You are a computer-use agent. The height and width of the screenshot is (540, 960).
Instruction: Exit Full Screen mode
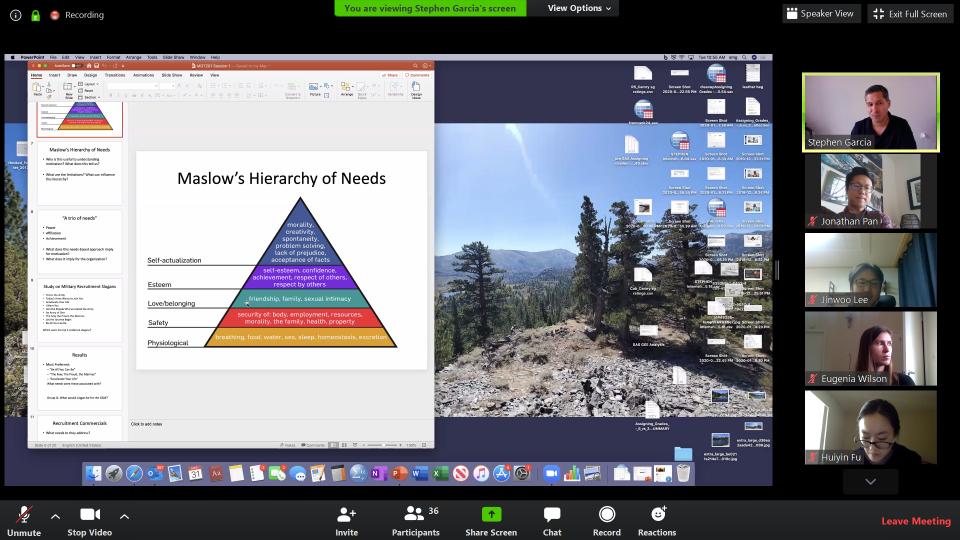click(x=910, y=13)
